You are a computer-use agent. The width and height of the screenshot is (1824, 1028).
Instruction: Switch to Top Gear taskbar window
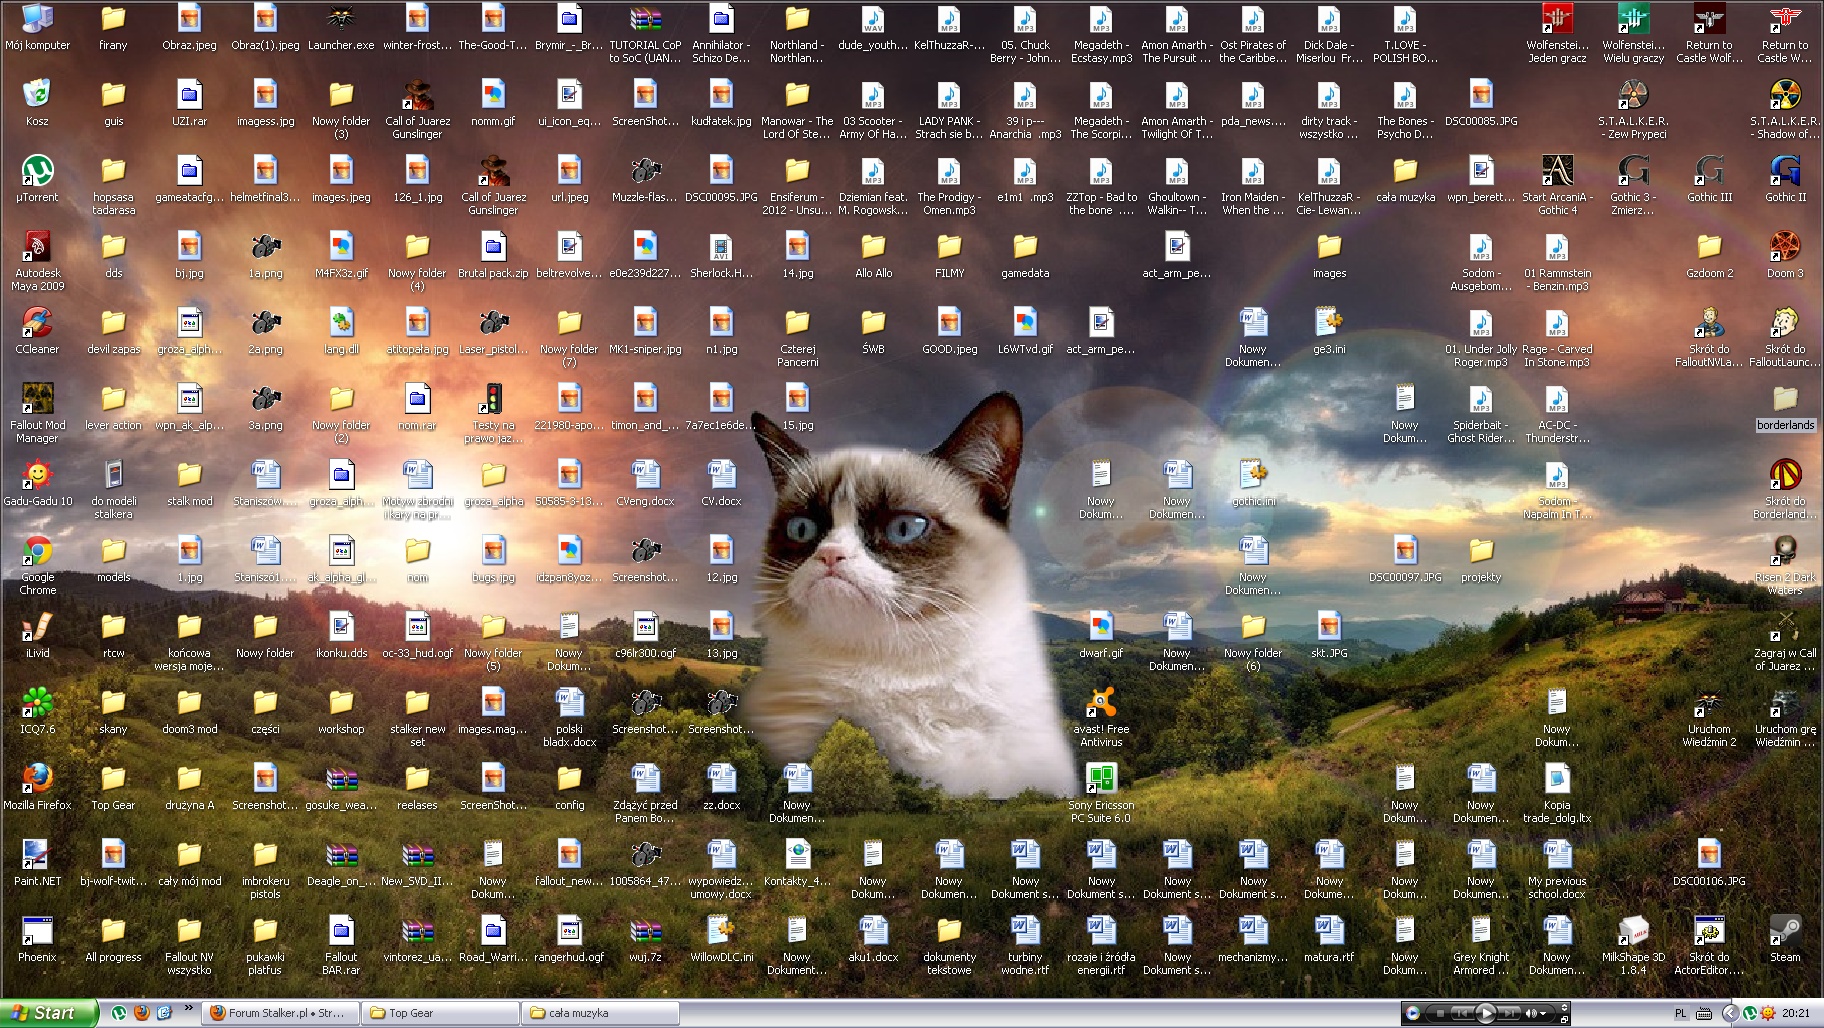[441, 1013]
